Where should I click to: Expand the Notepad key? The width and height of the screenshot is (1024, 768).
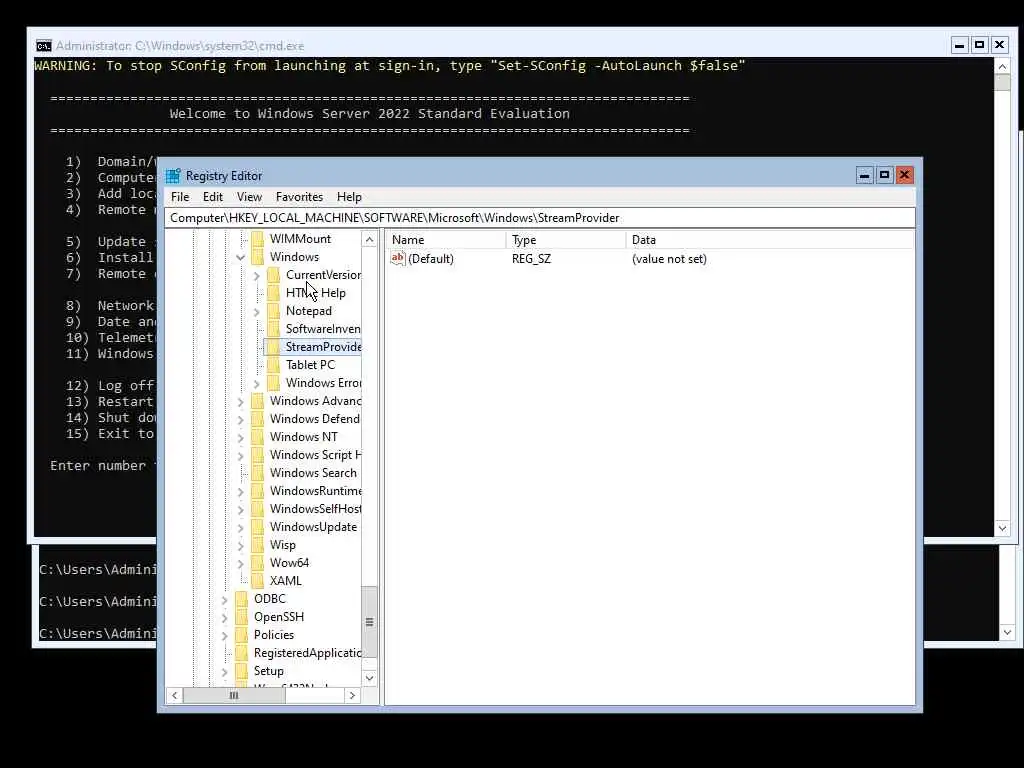(257, 312)
